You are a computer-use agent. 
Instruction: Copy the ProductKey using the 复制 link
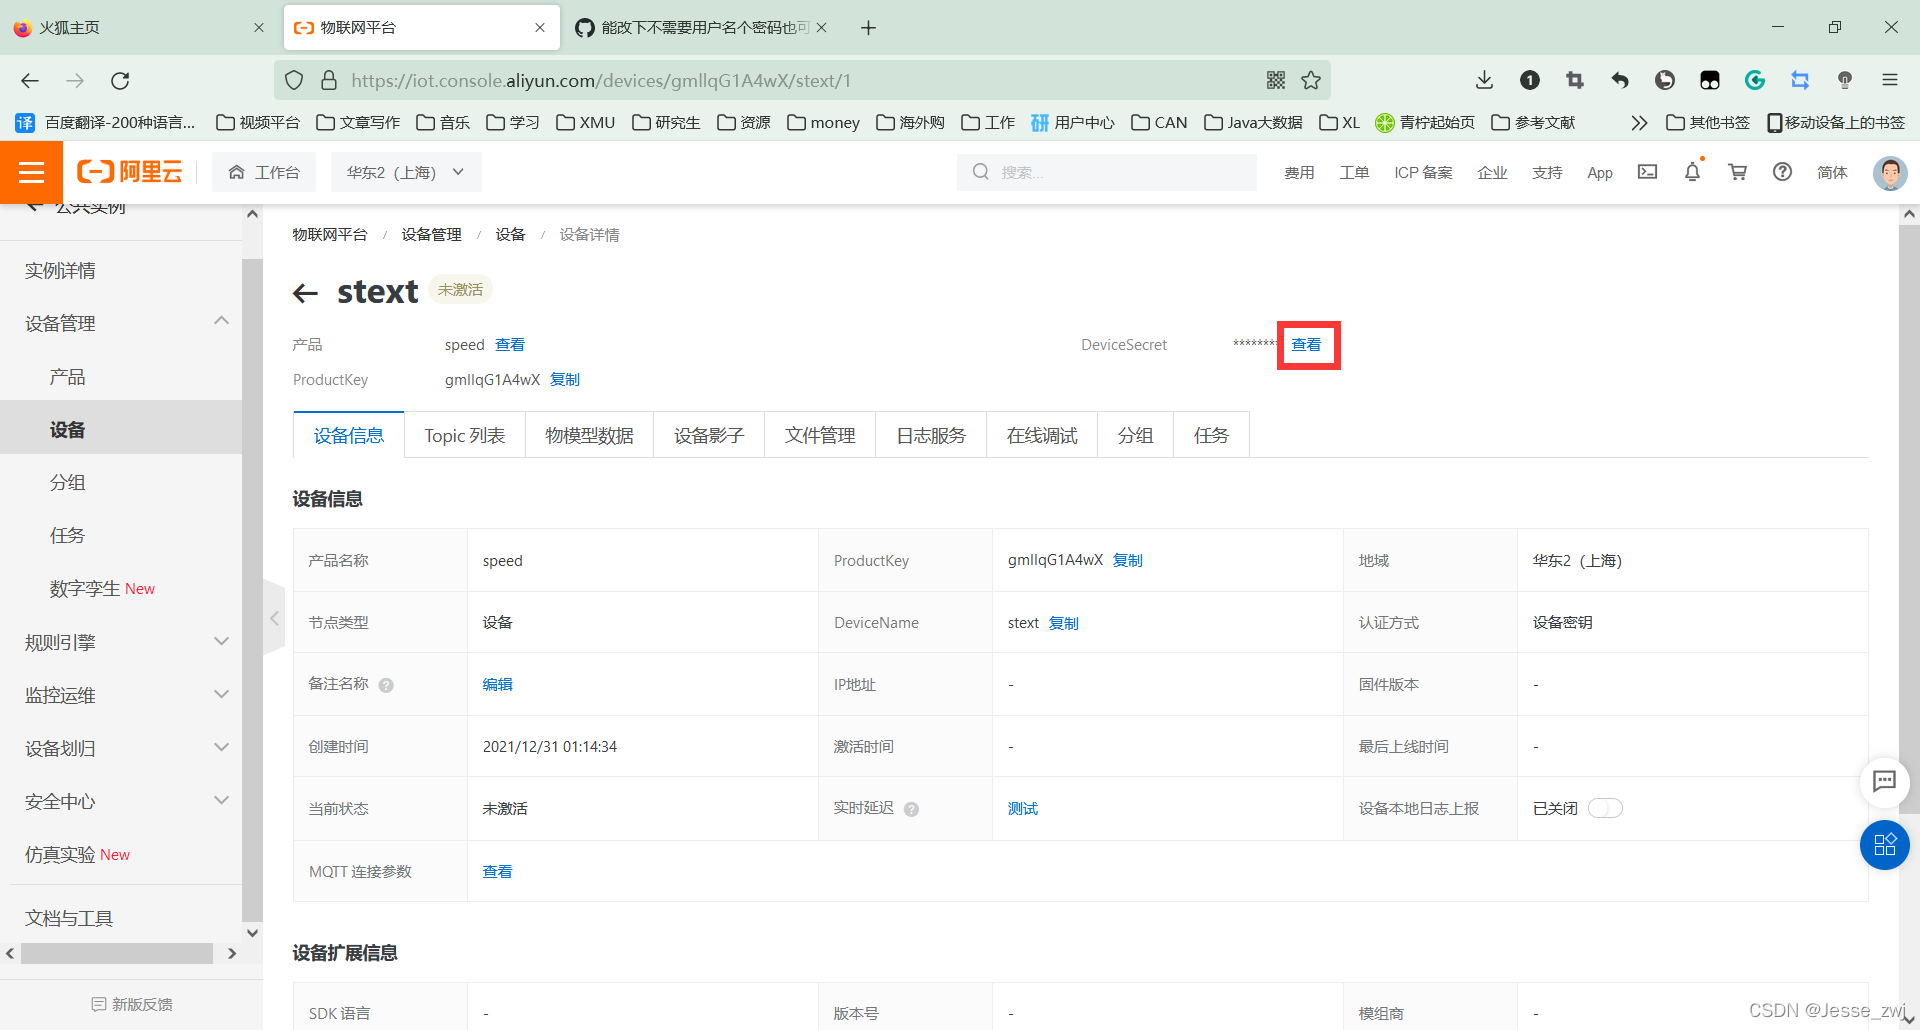pyautogui.click(x=564, y=379)
